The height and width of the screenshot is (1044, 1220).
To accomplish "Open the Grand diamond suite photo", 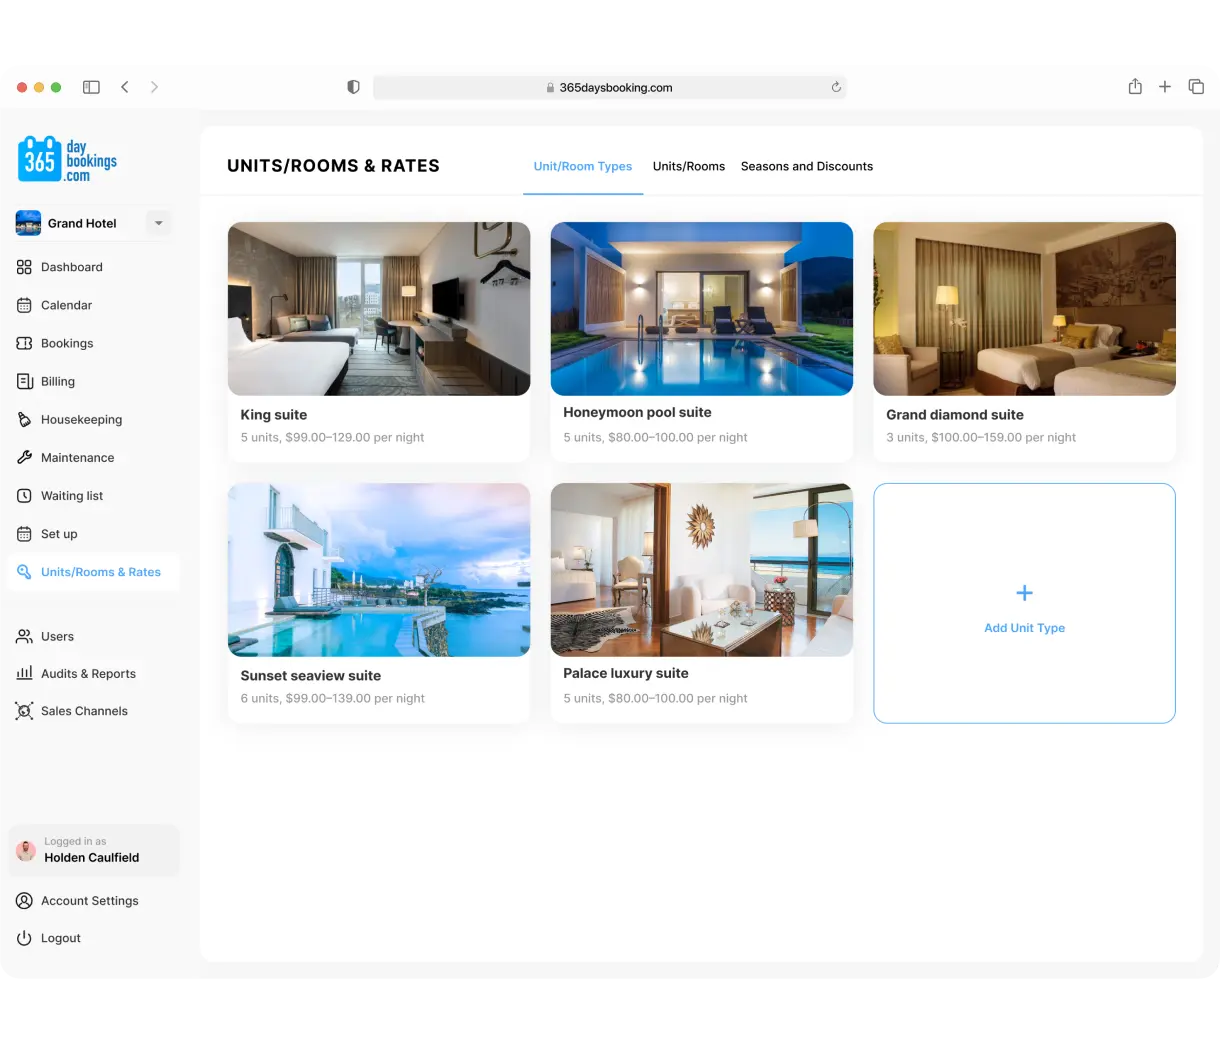I will tap(1024, 309).
